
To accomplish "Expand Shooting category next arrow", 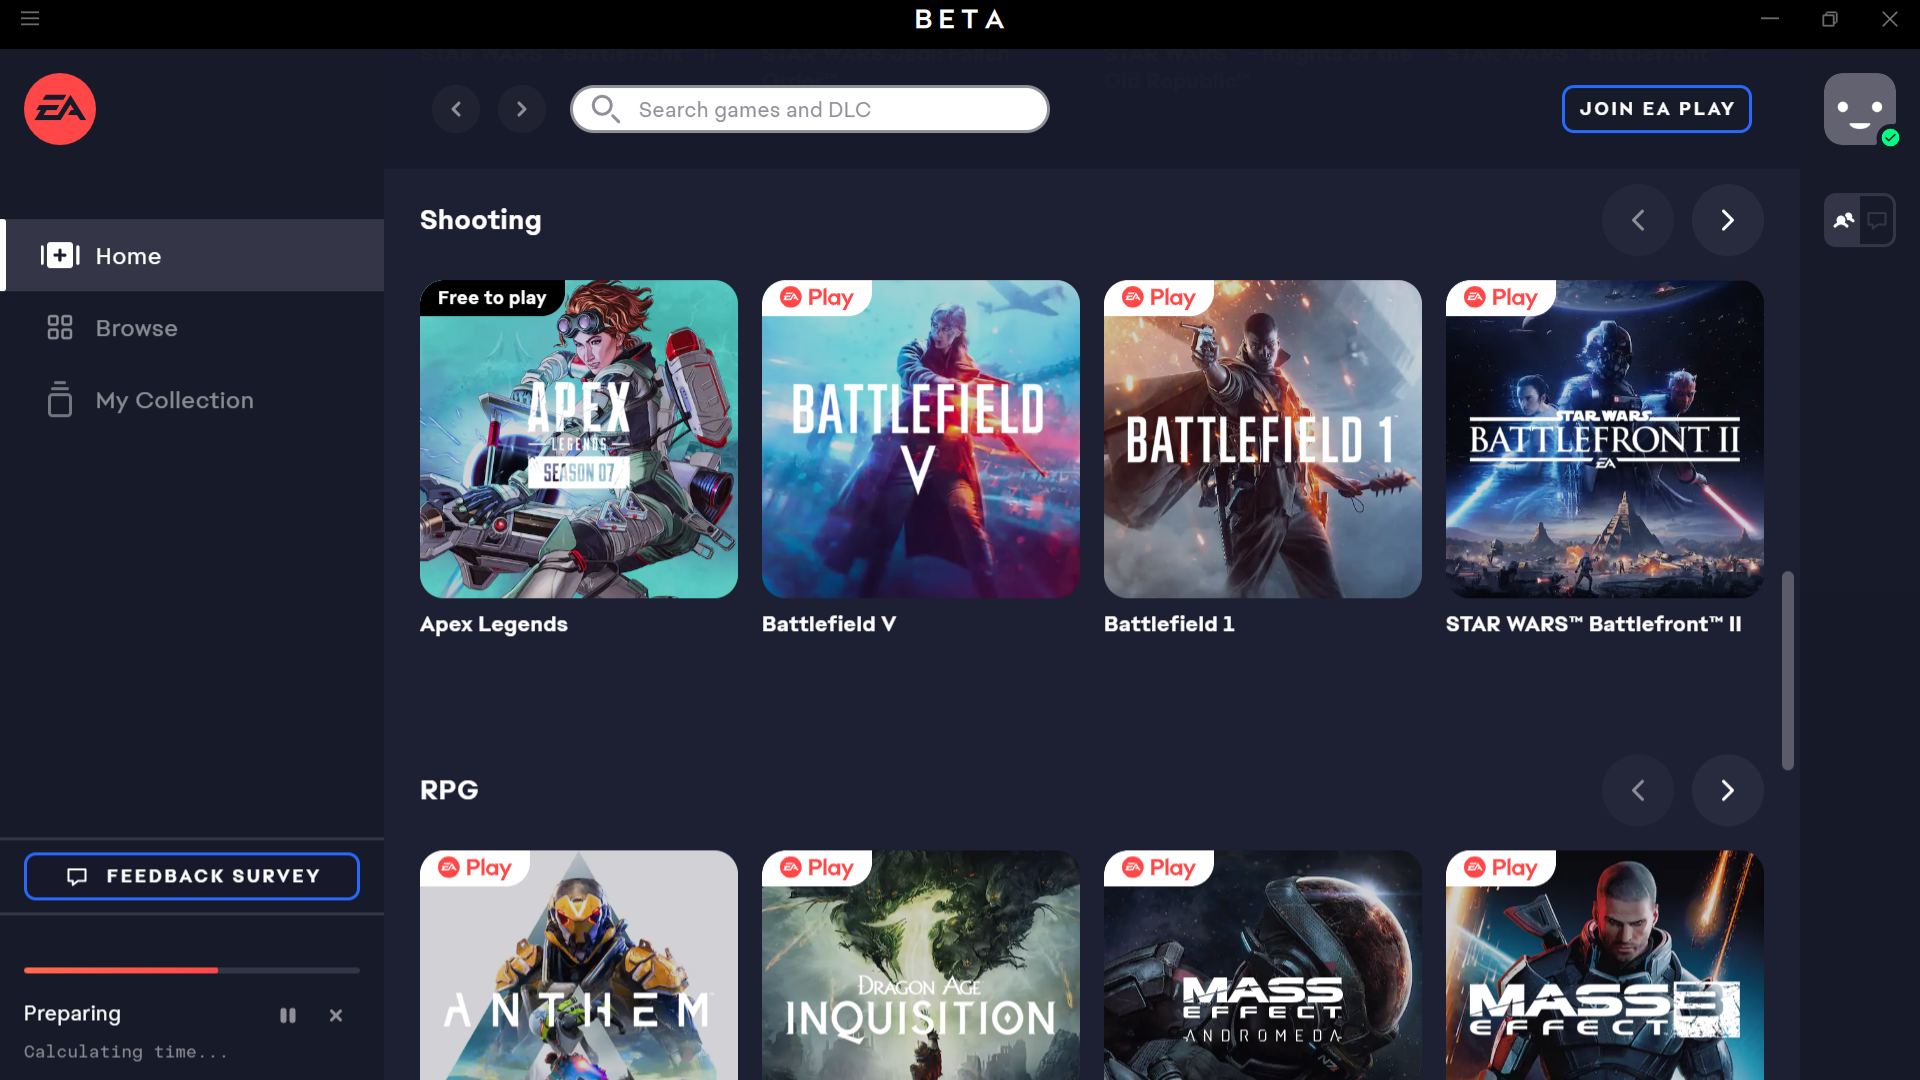I will point(1727,220).
